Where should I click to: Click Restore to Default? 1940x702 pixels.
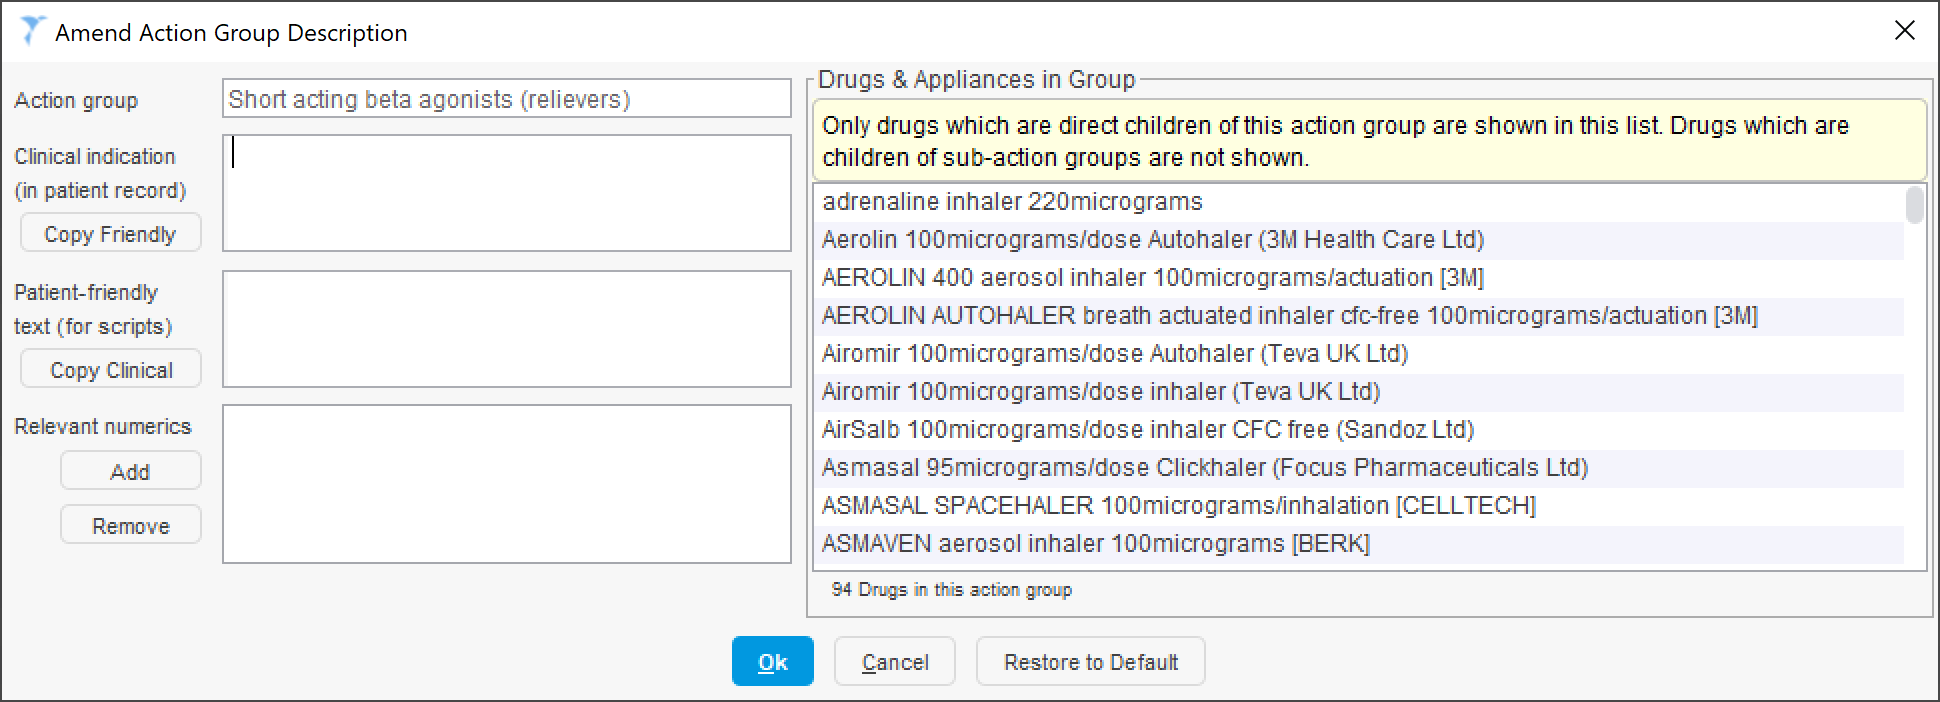pos(1091,661)
